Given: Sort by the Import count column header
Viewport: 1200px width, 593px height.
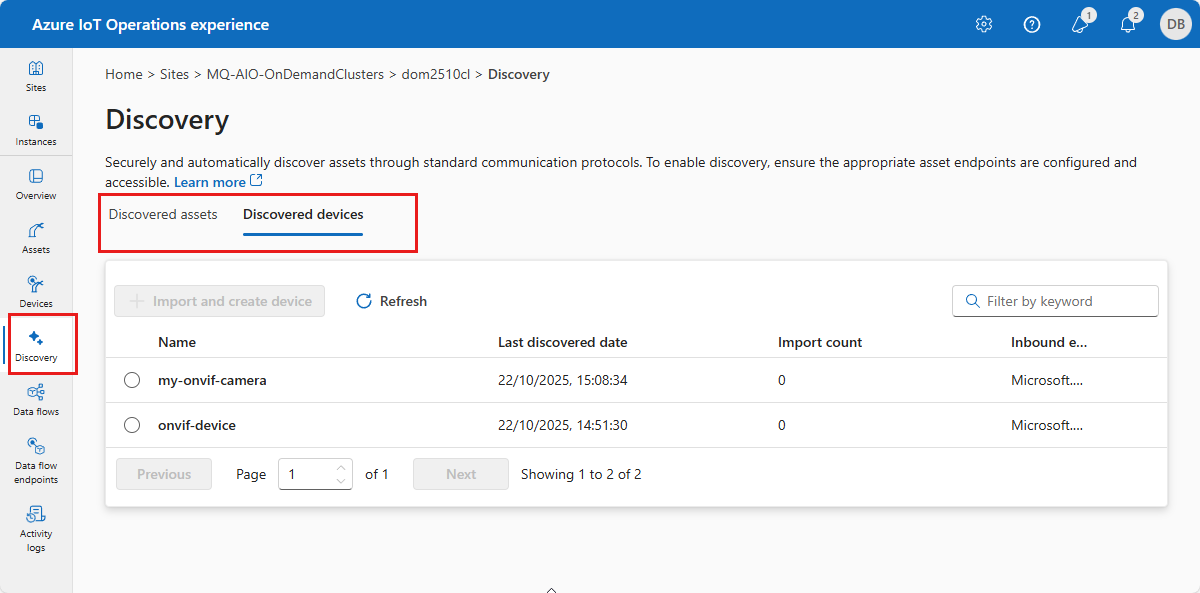Looking at the screenshot, I should tap(820, 342).
